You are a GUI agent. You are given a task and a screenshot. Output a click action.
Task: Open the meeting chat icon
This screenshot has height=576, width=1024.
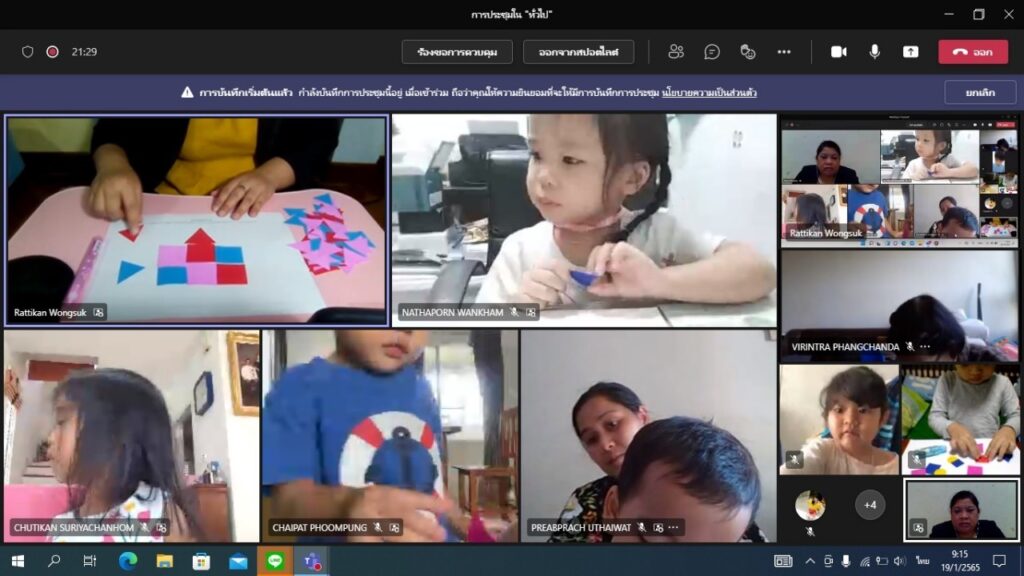tap(712, 52)
